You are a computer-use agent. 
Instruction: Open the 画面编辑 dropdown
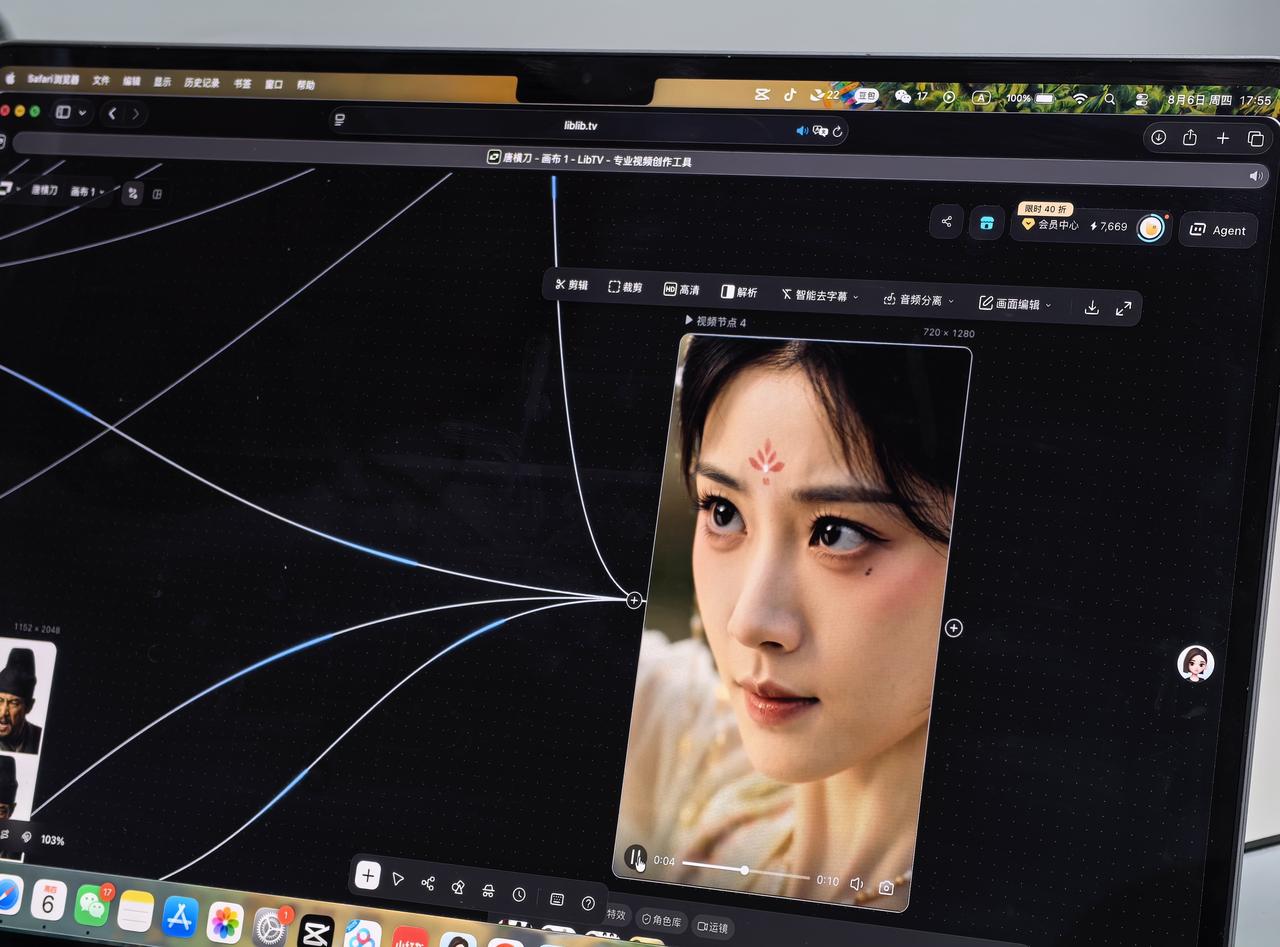click(1015, 304)
